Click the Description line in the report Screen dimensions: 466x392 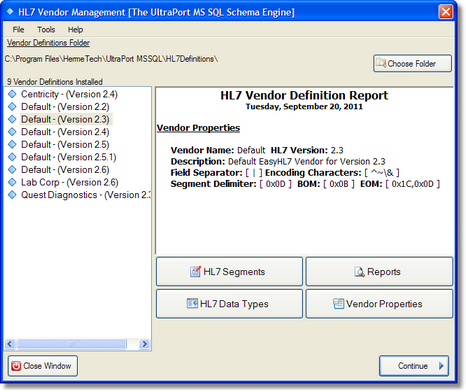[278, 162]
